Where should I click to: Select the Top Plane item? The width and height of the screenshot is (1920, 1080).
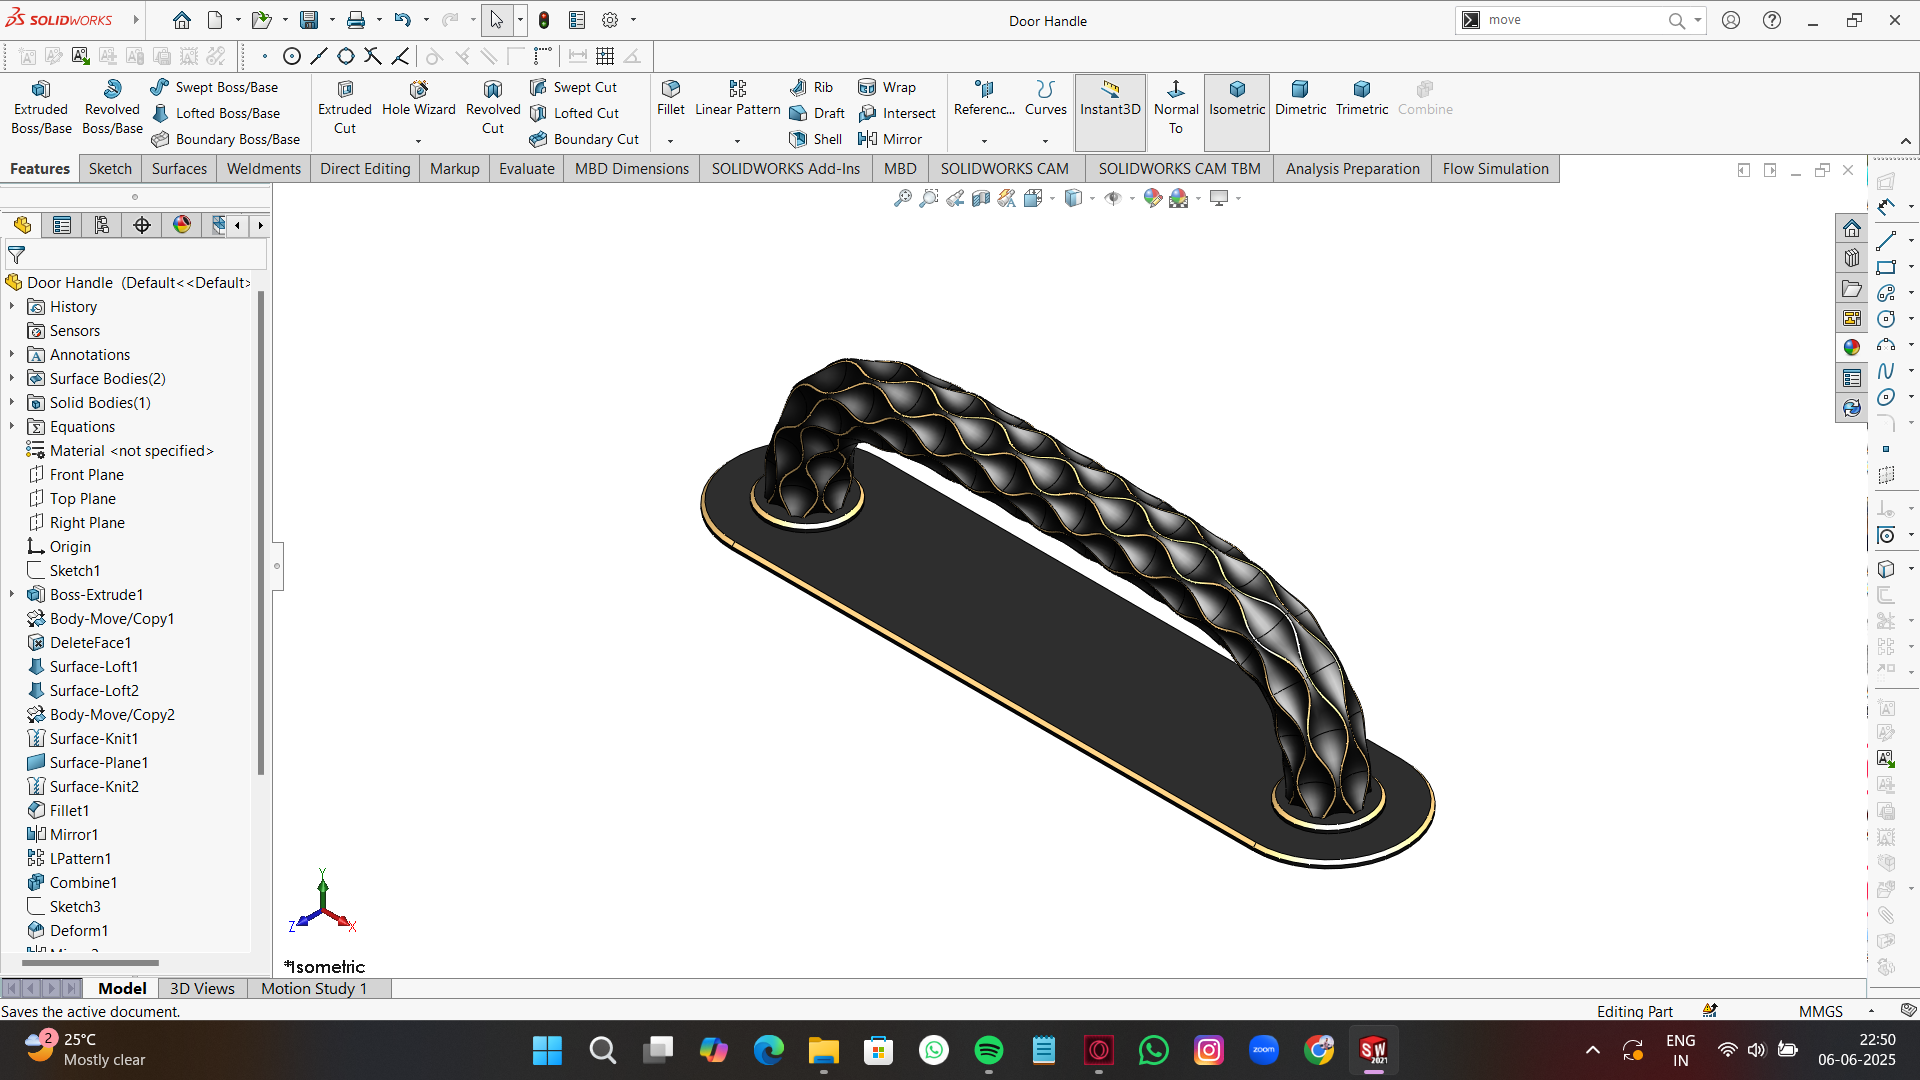72,499
